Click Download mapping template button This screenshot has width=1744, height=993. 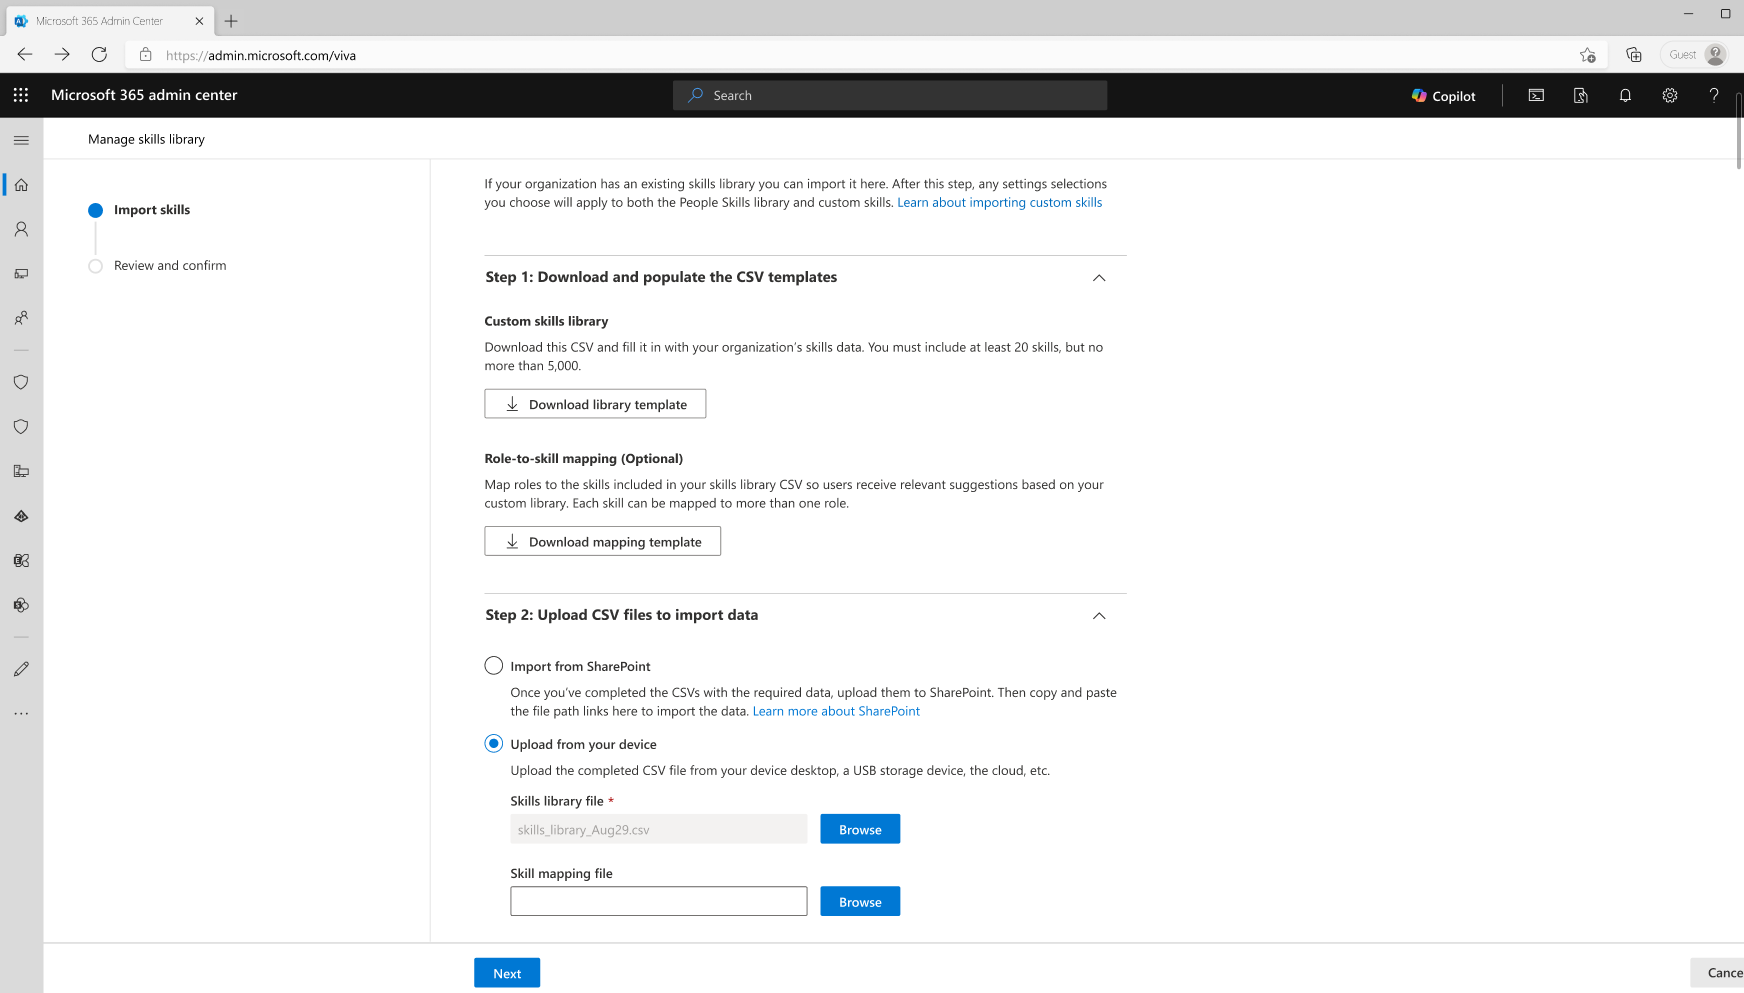tap(603, 541)
